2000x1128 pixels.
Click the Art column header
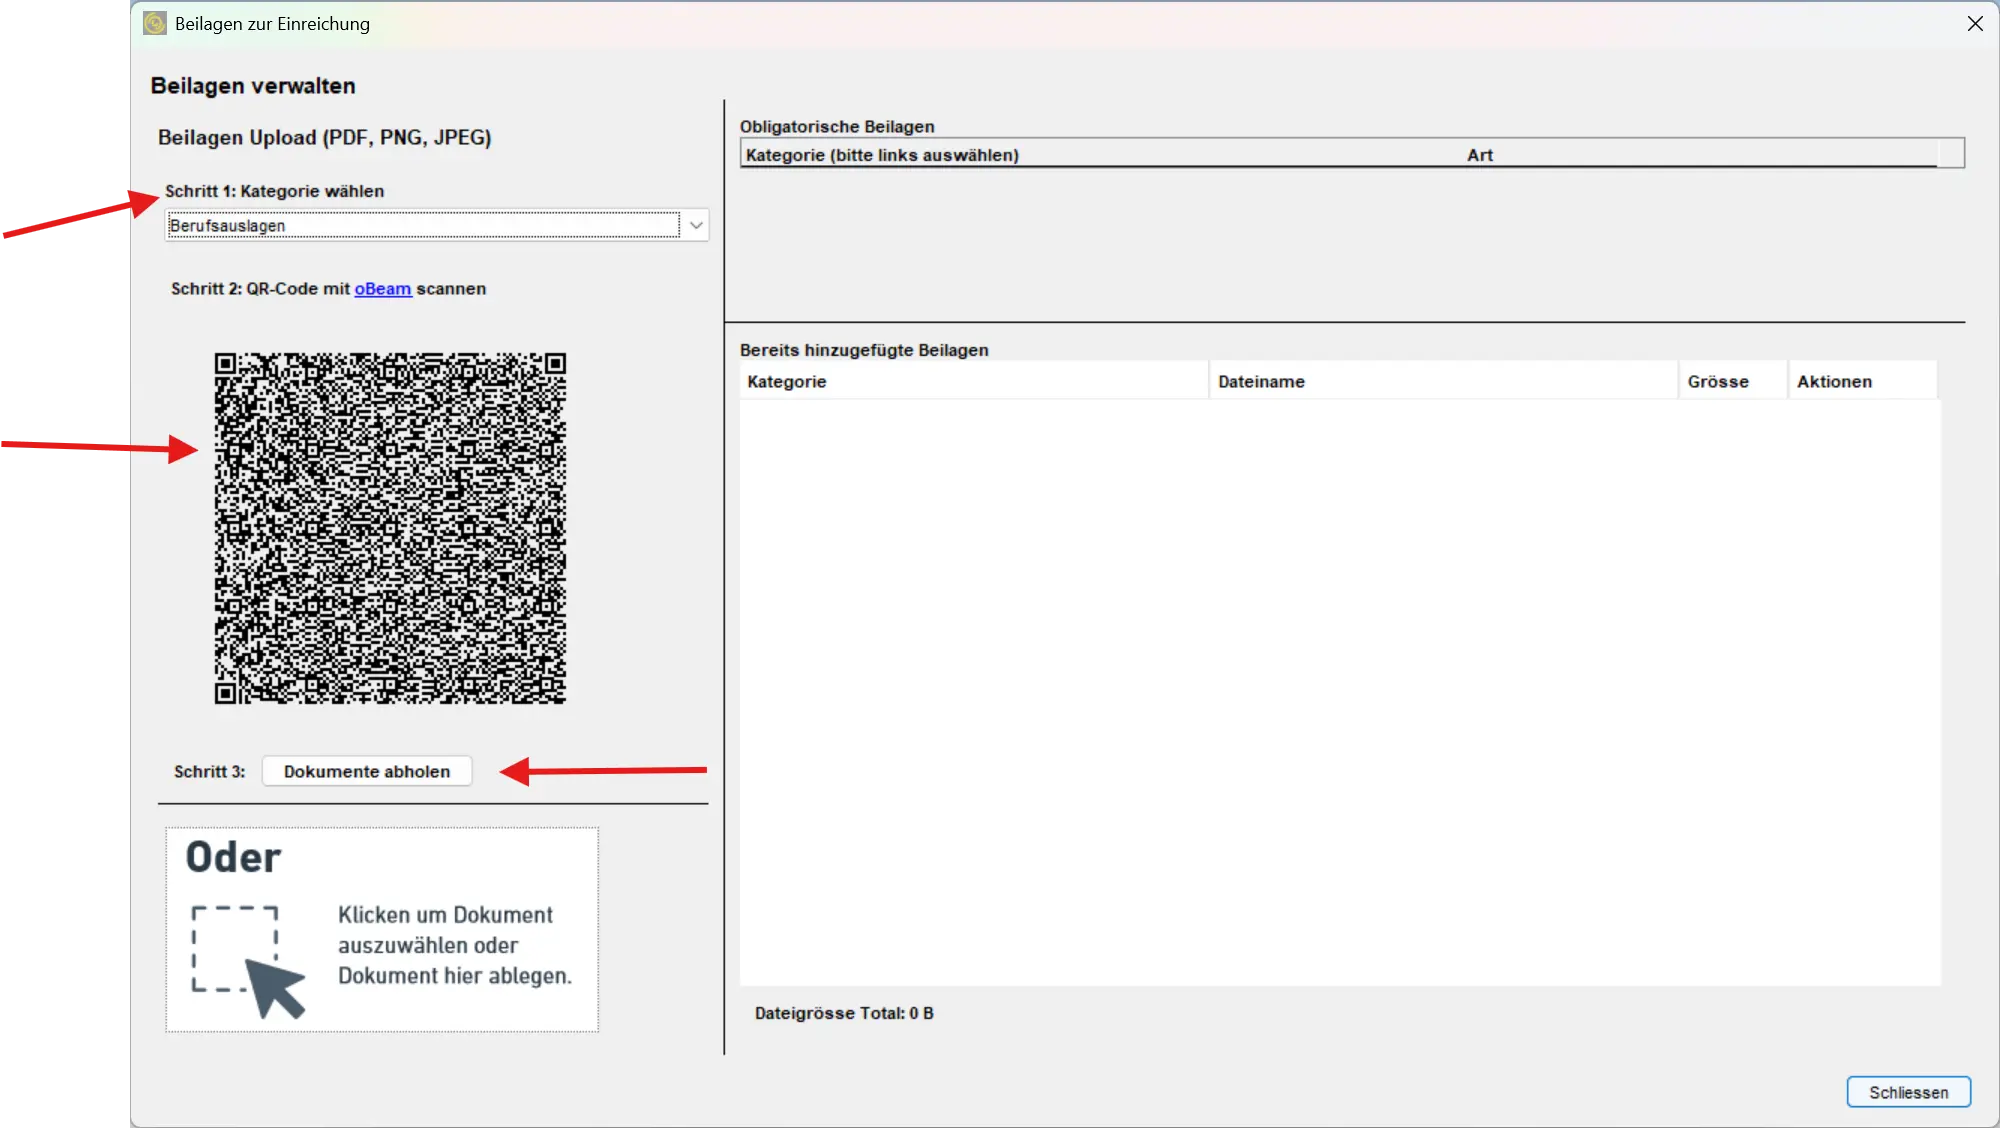tap(1480, 154)
